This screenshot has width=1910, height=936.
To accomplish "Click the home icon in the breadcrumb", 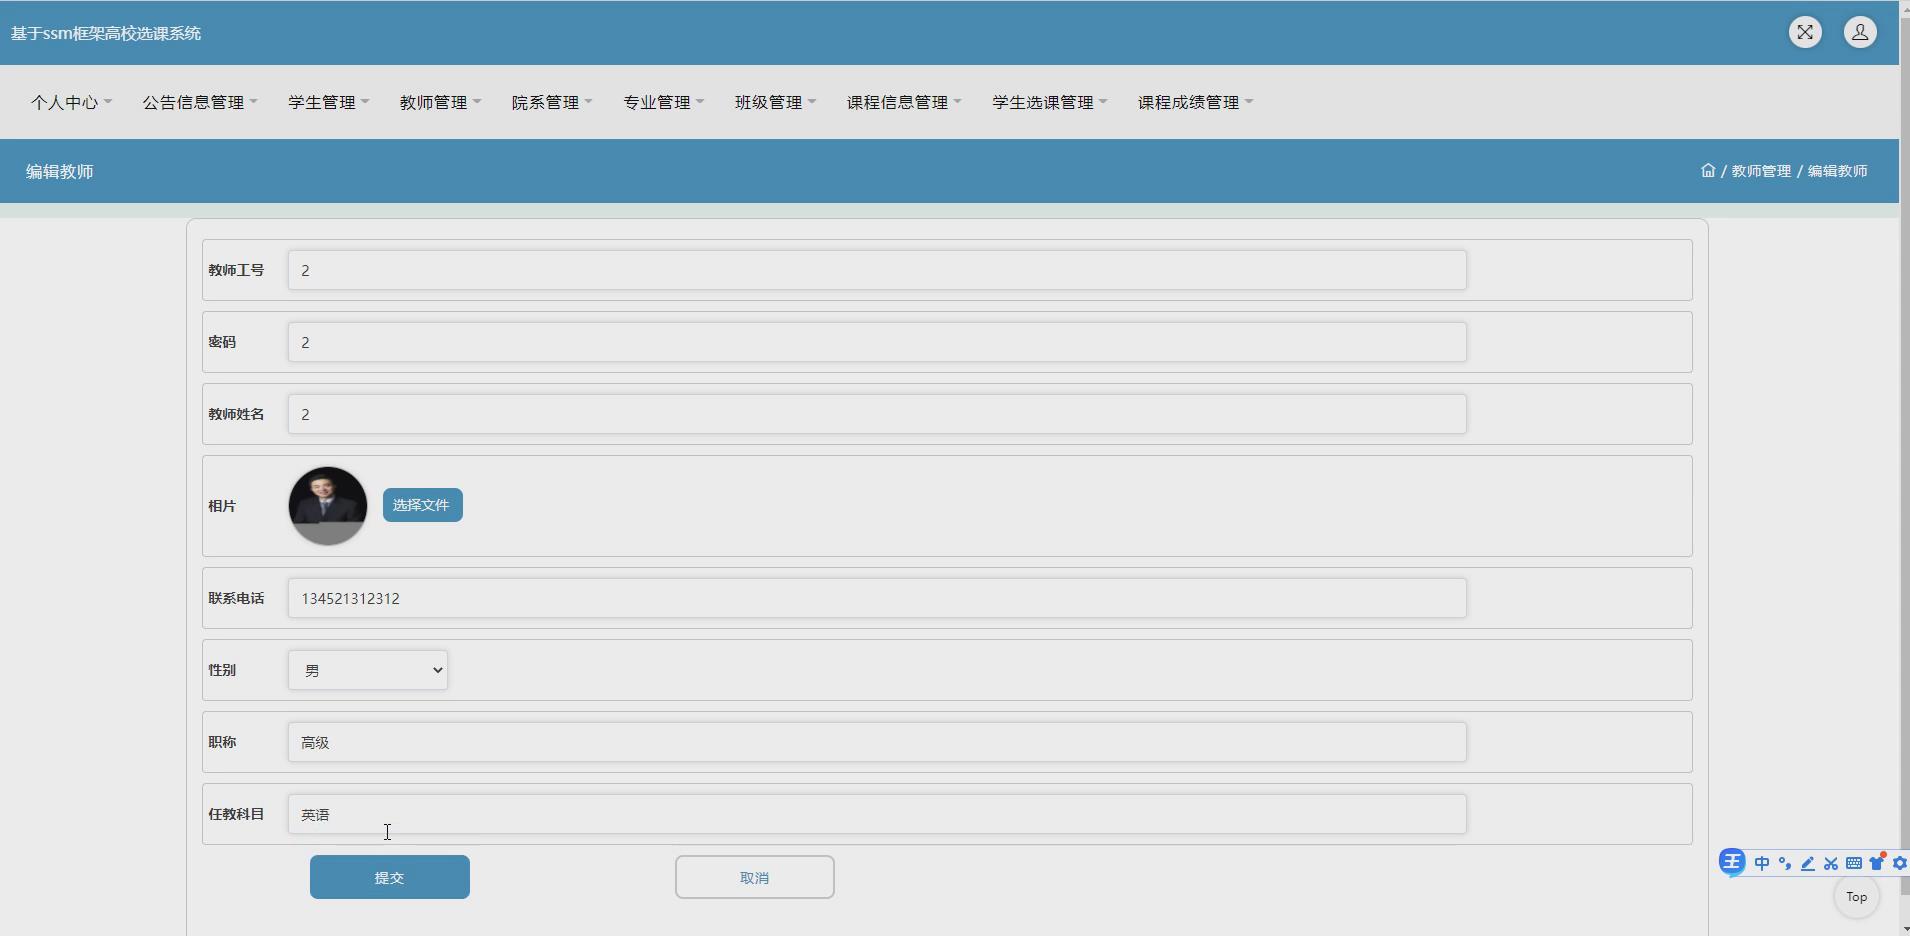I will click(1708, 171).
